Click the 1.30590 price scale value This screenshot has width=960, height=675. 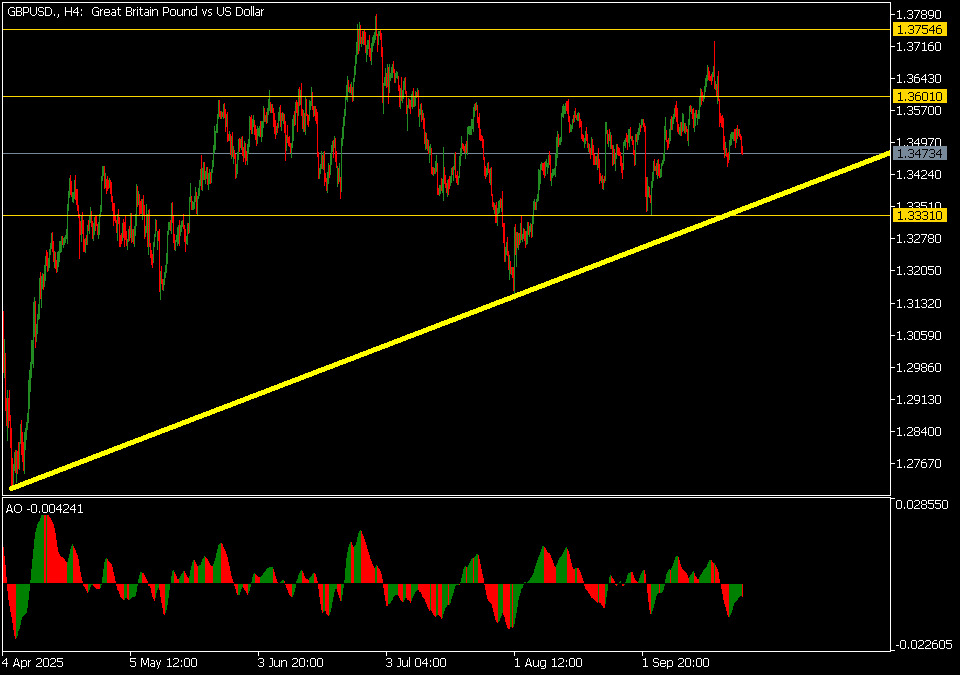[918, 336]
